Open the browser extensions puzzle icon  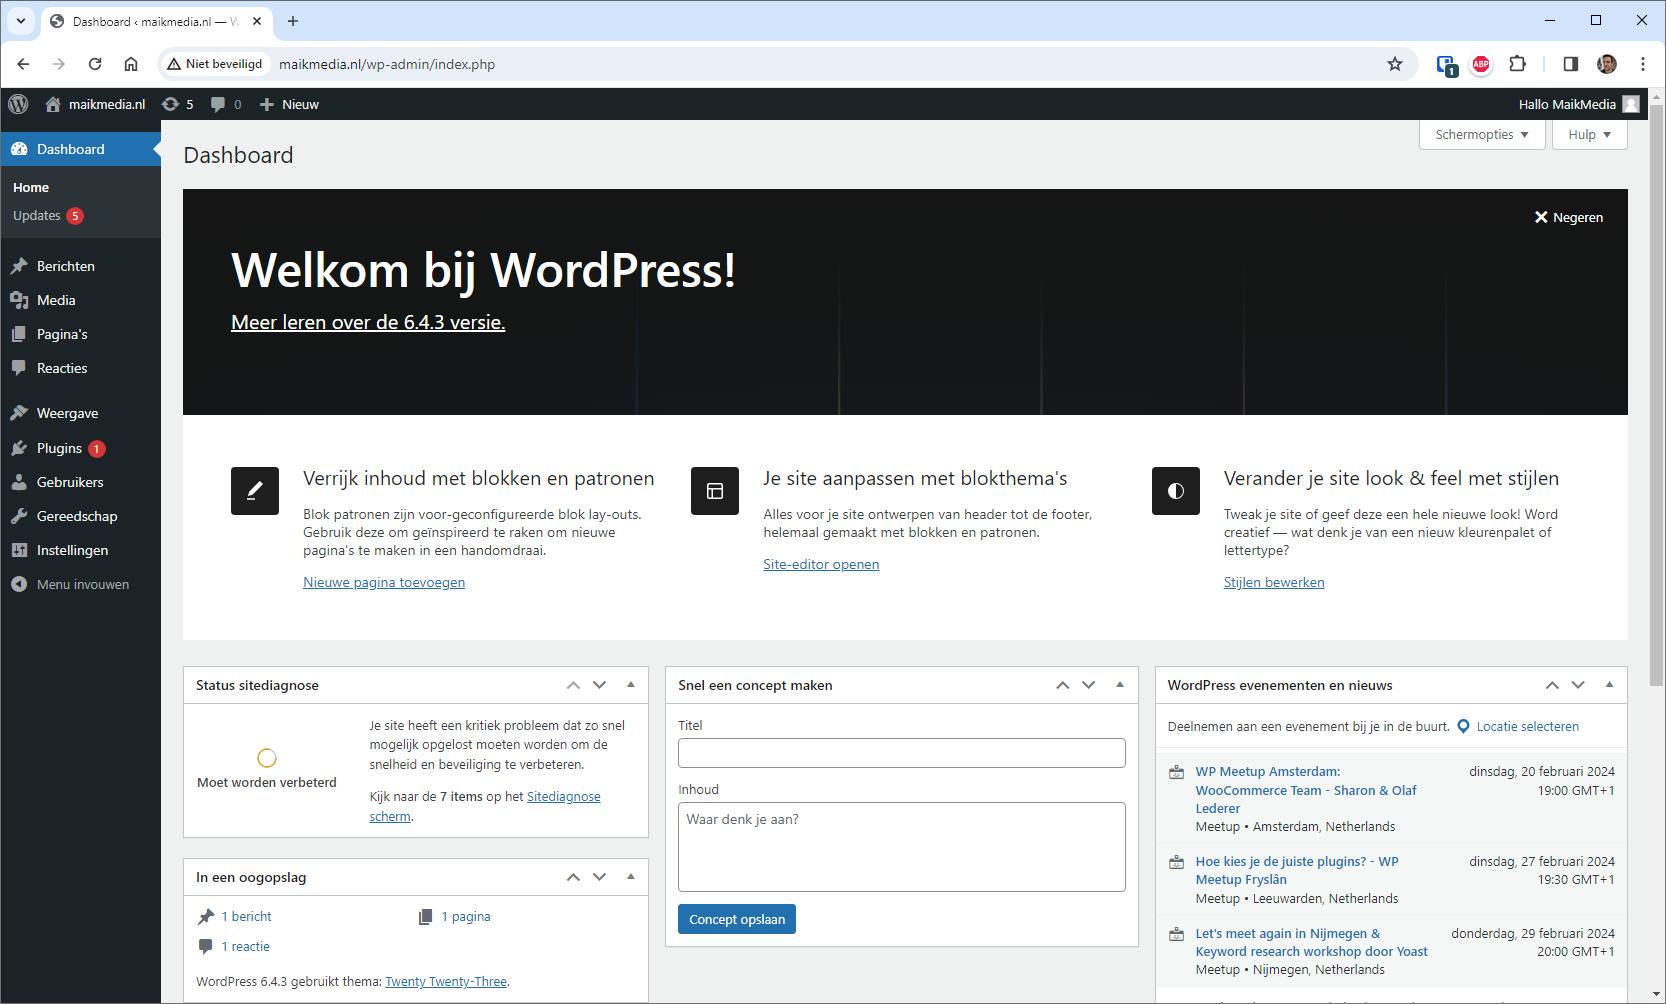[x=1518, y=64]
